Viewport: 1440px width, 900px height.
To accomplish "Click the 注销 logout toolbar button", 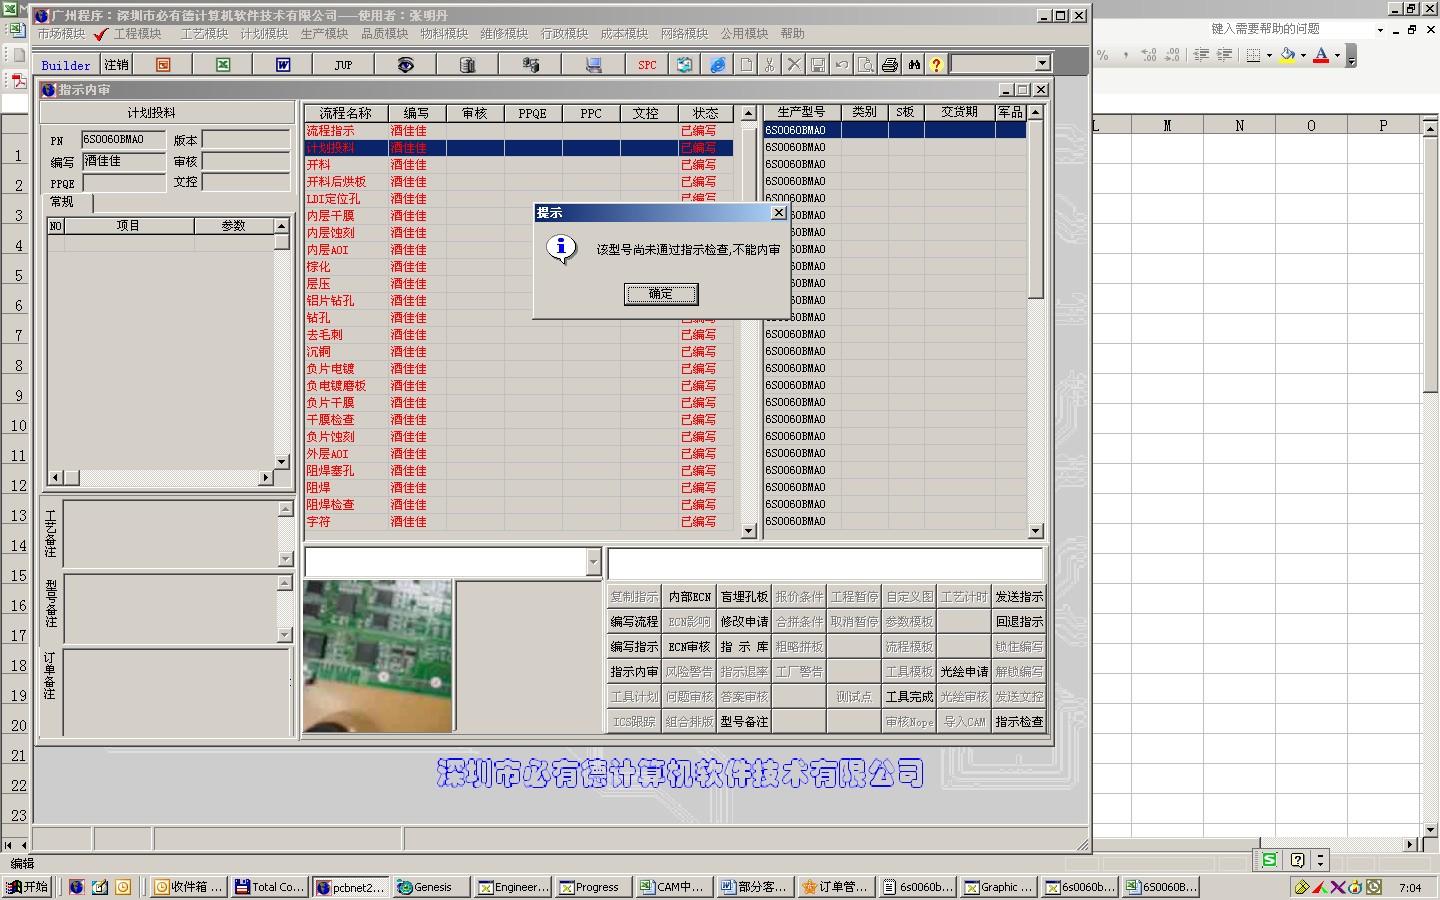I will tap(117, 65).
